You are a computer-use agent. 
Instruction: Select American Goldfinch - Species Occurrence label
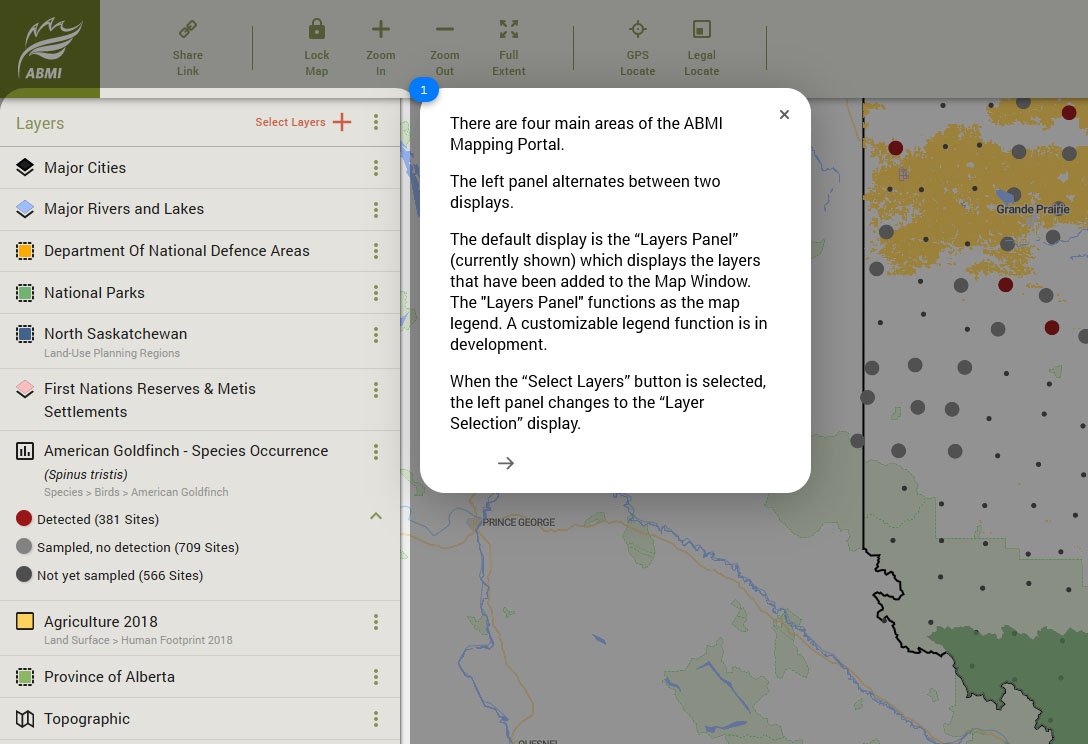[186, 450]
